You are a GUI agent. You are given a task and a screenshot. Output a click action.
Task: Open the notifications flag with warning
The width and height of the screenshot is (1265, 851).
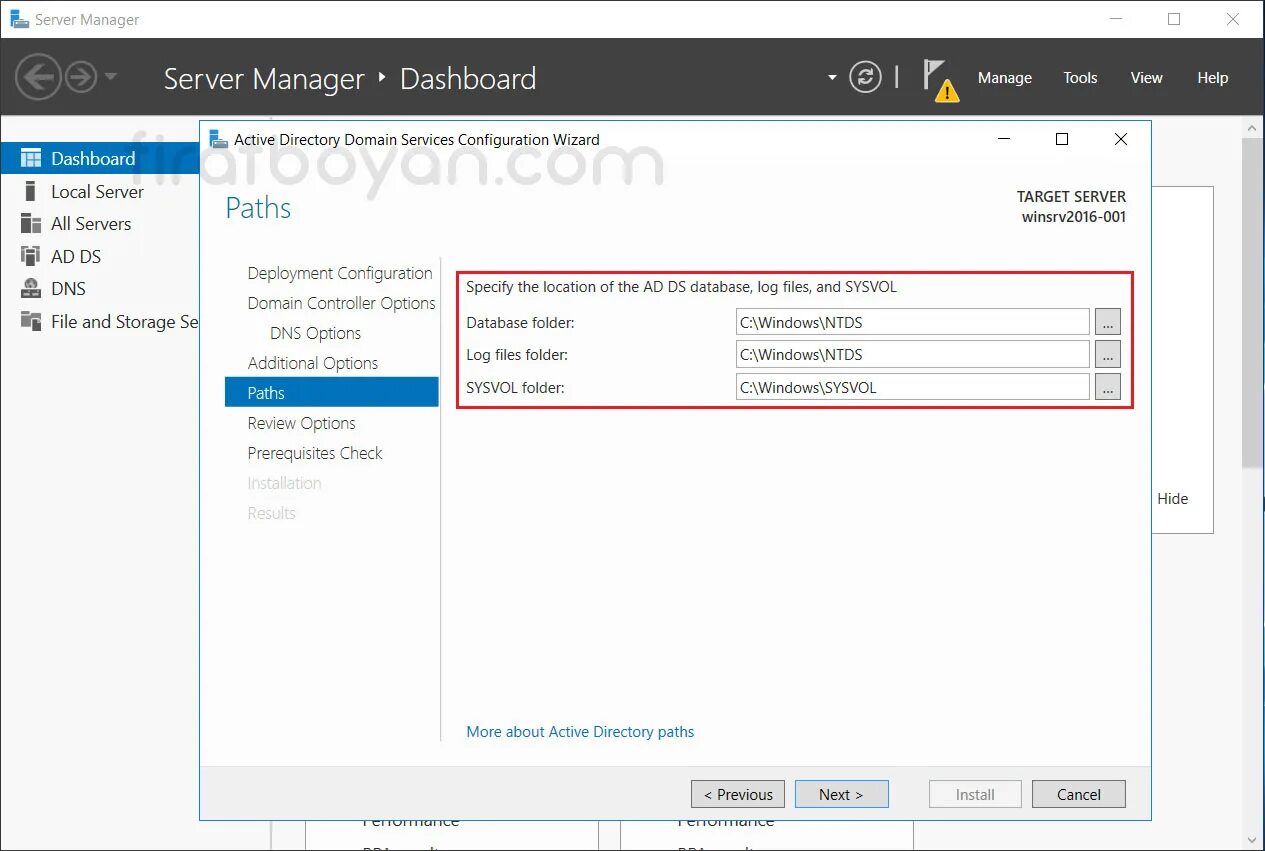940,77
